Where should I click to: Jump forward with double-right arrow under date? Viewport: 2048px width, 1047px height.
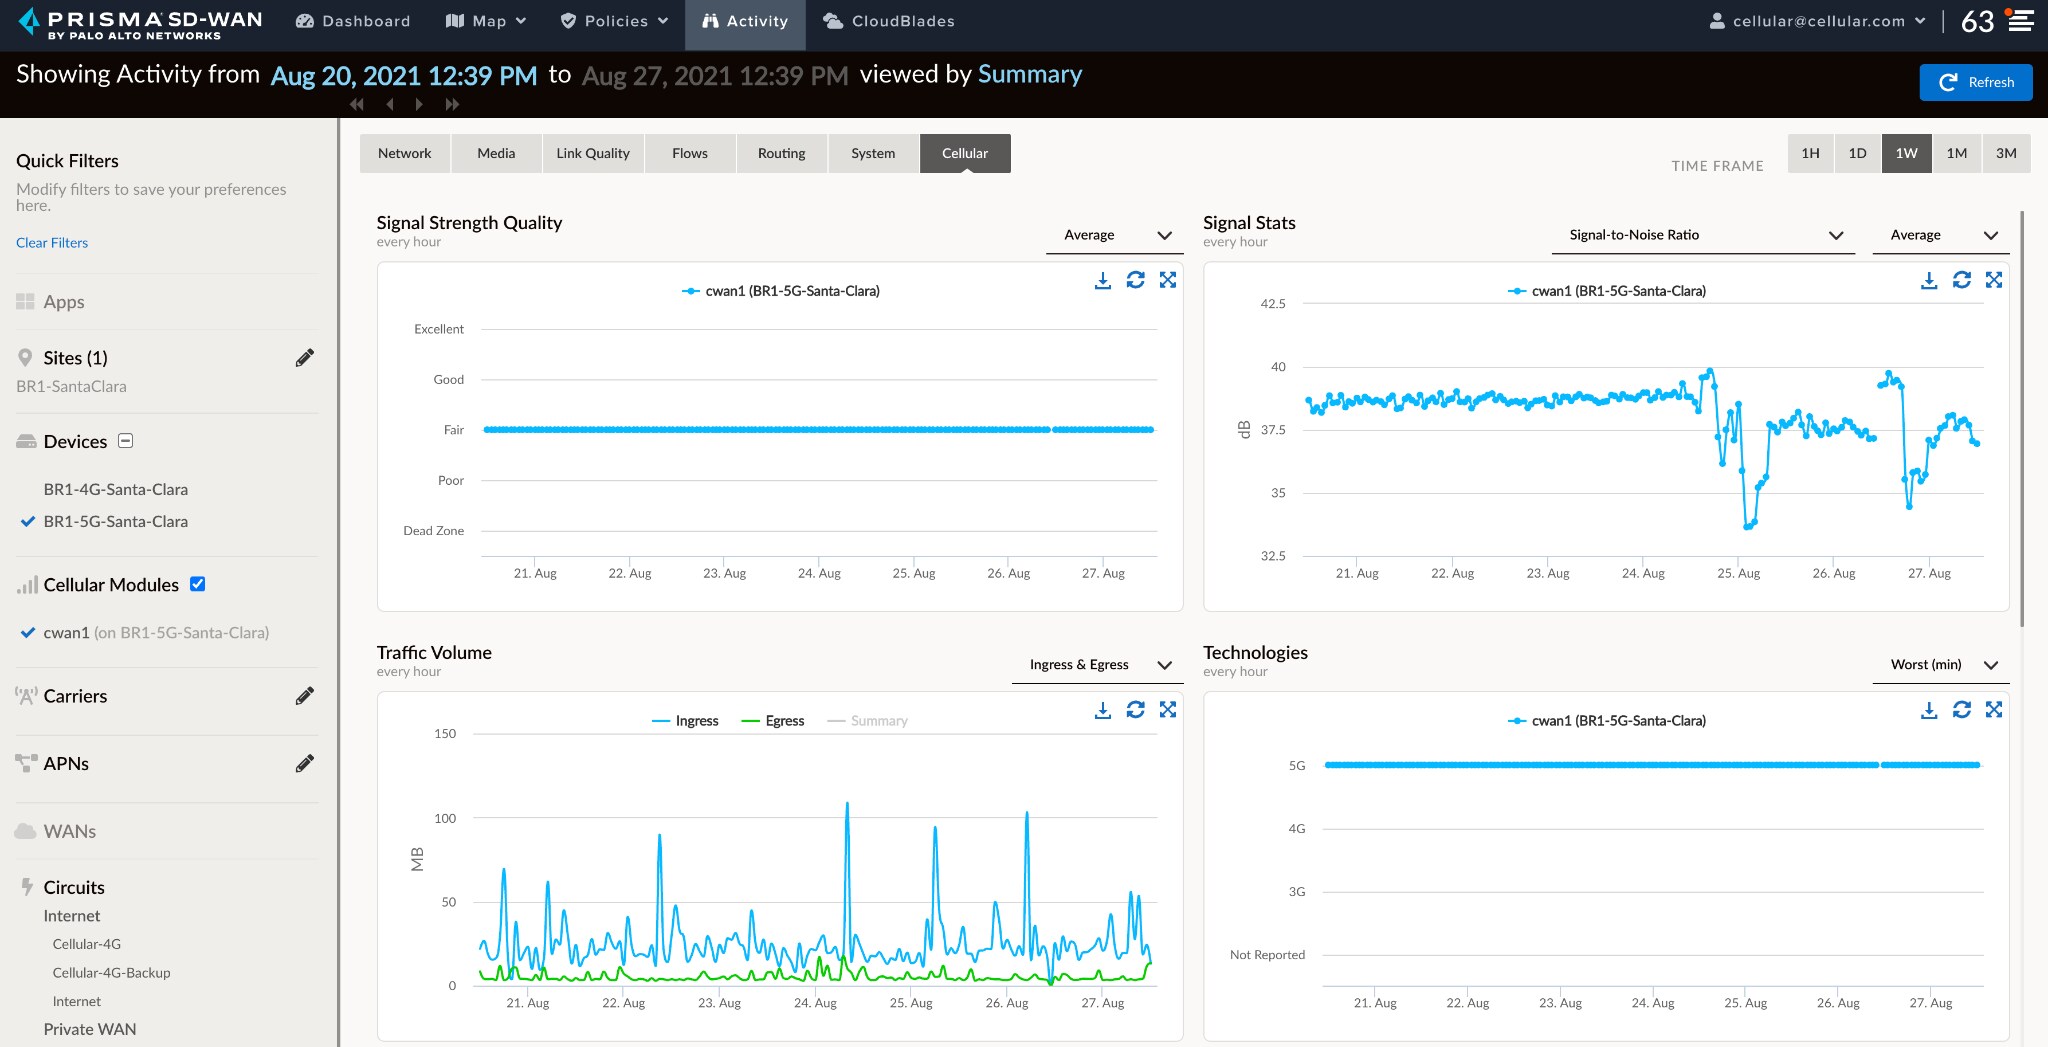click(452, 104)
